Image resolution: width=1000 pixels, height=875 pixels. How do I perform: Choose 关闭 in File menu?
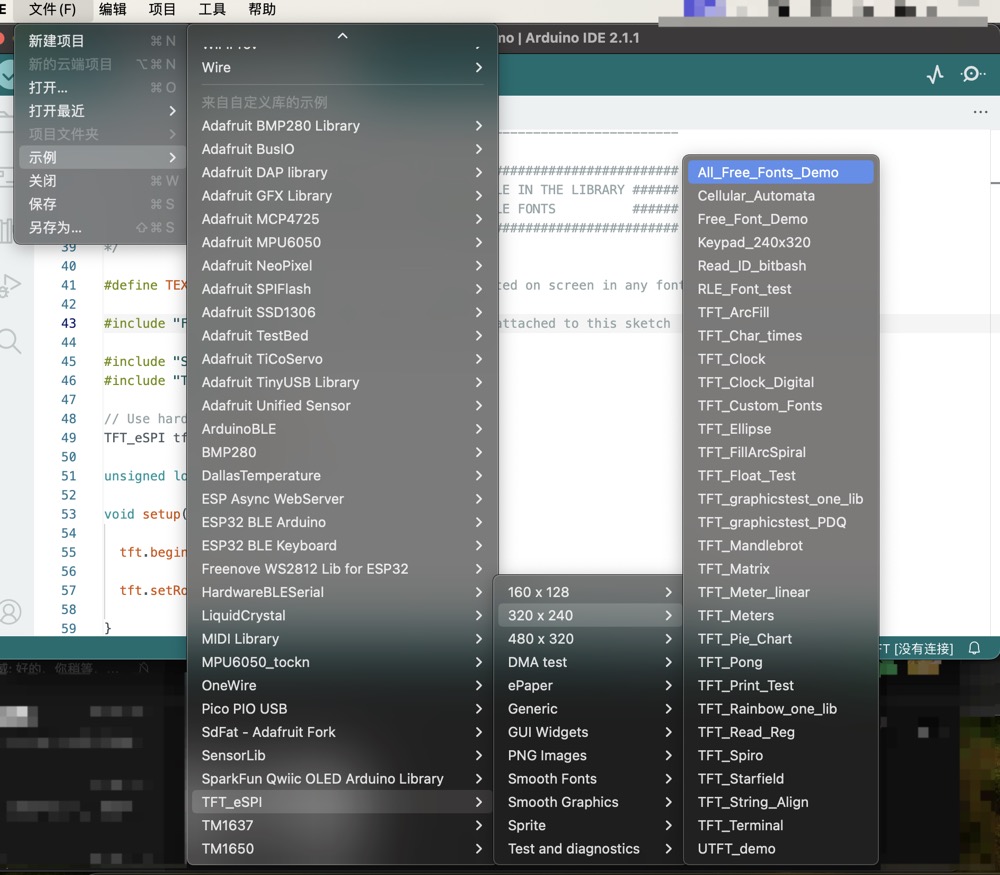pos(101,180)
